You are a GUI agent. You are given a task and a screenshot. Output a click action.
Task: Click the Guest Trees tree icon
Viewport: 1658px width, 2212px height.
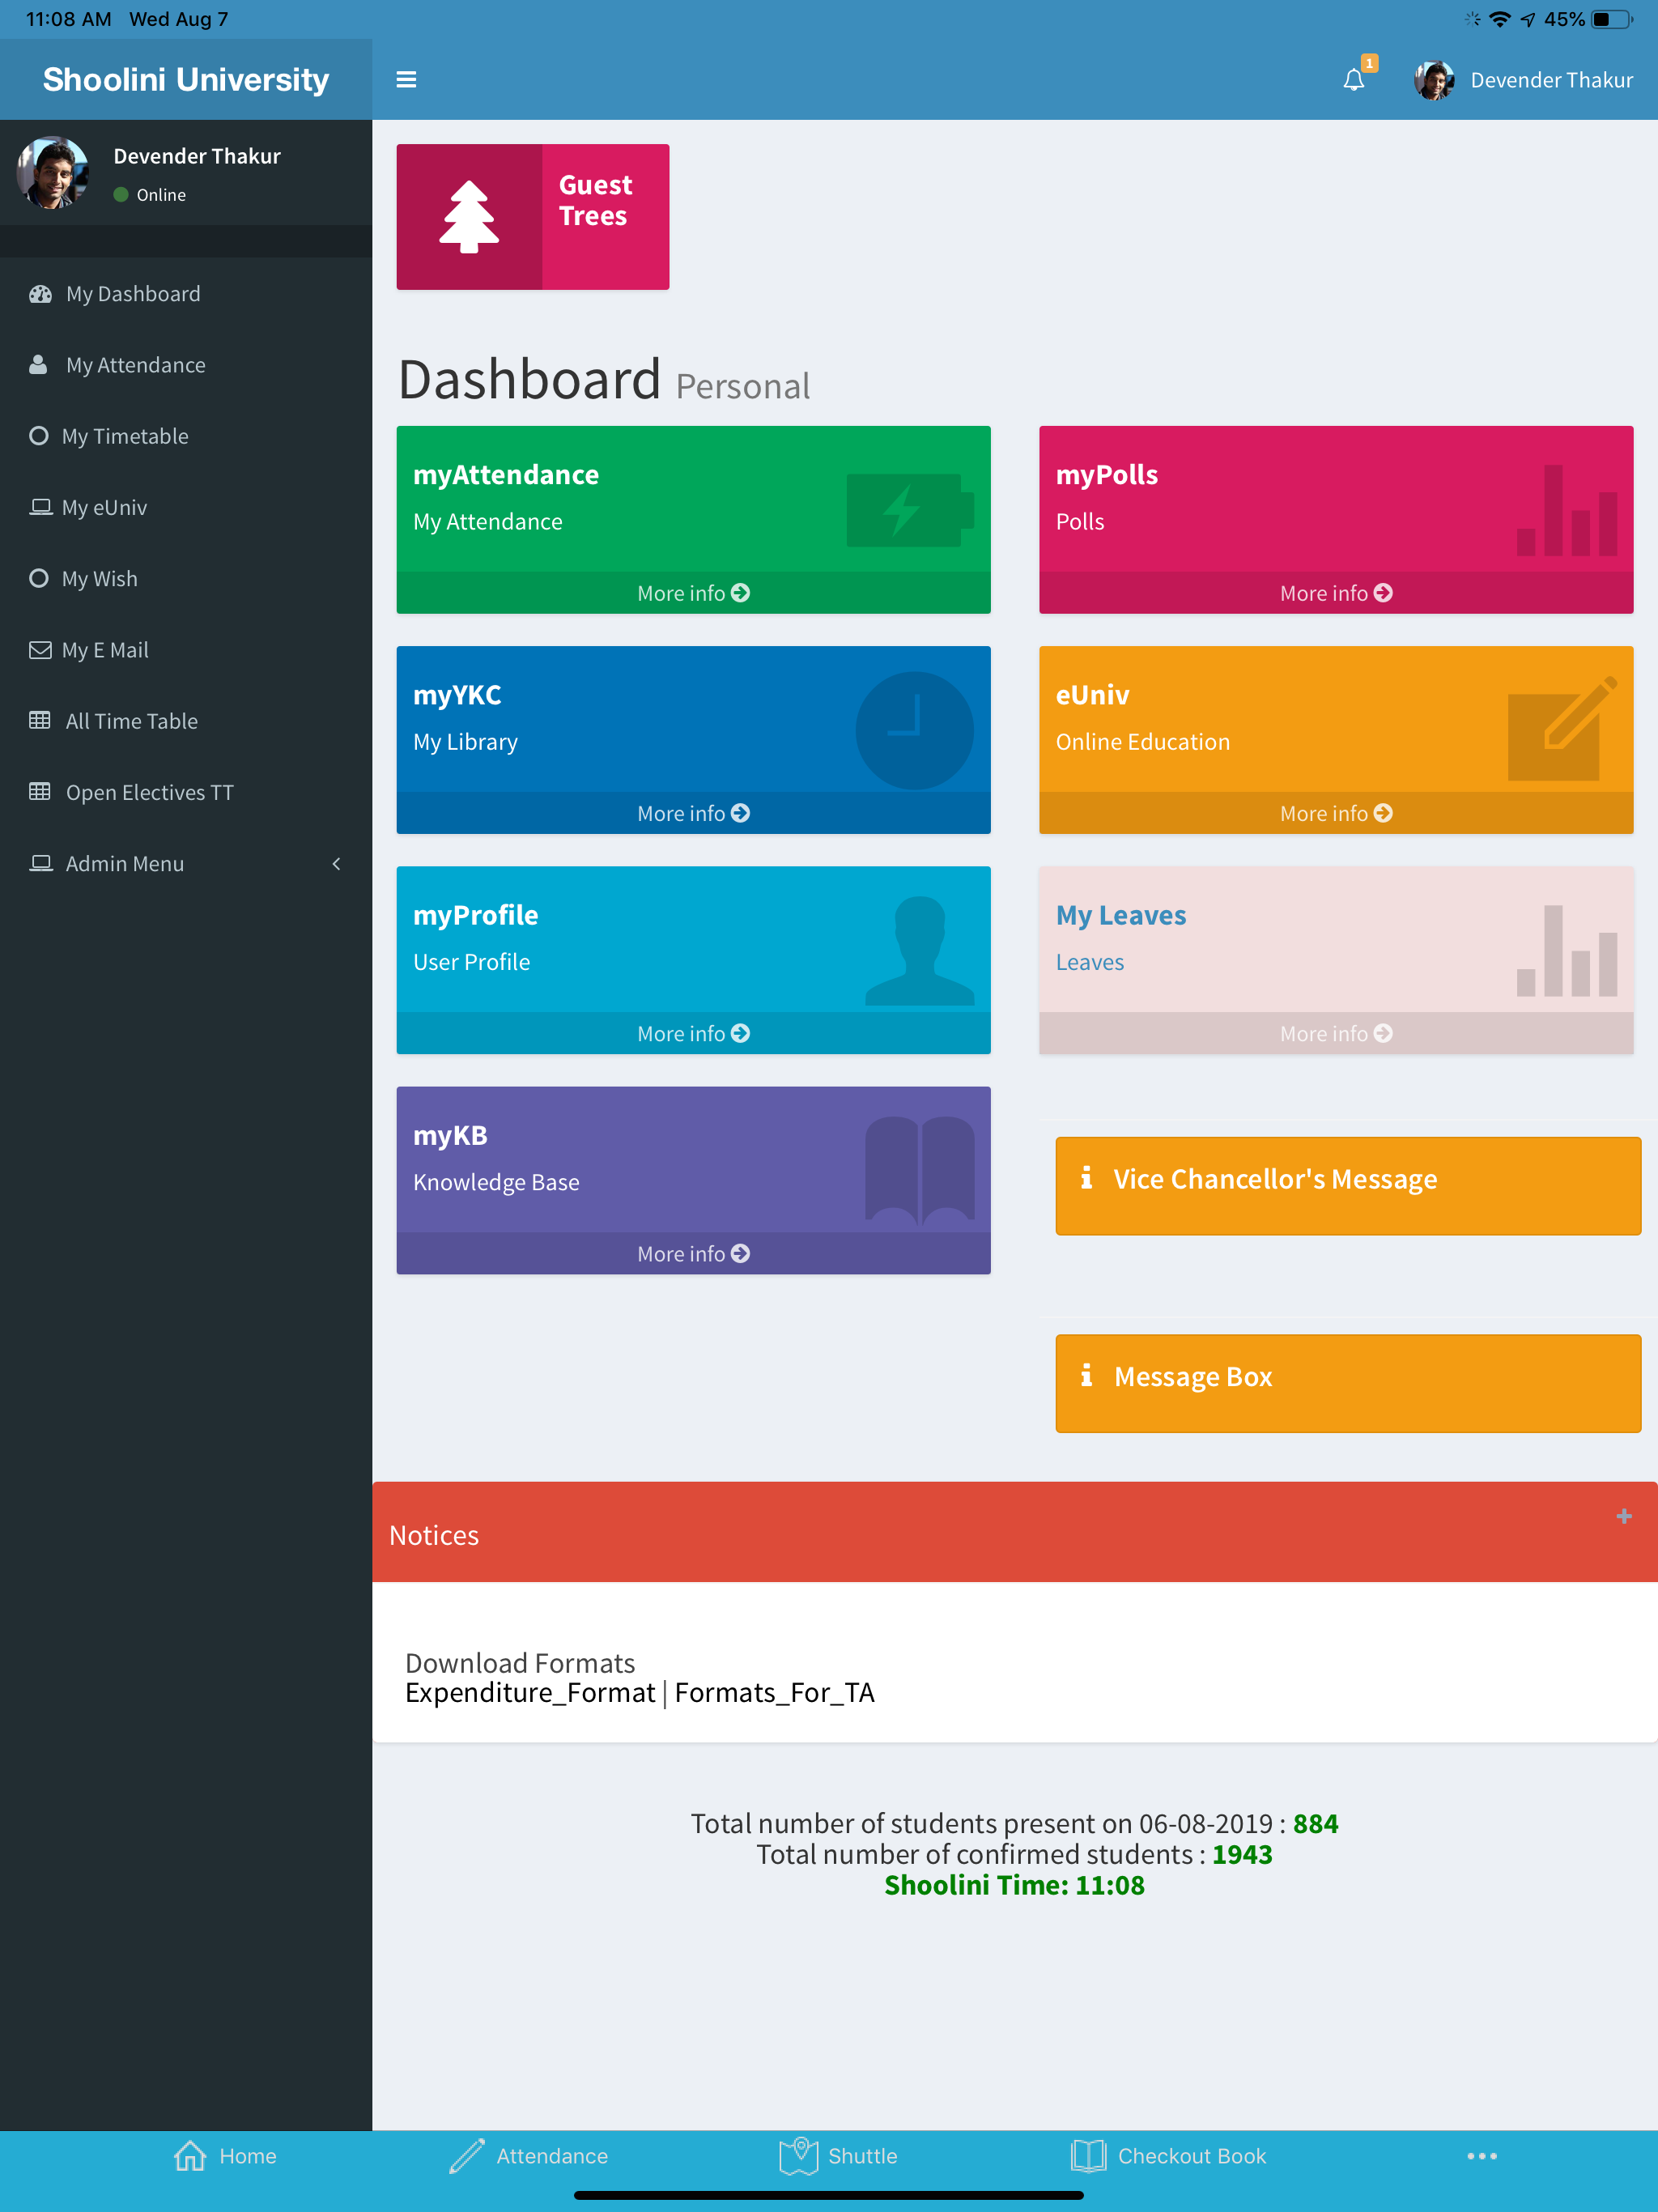coord(469,217)
